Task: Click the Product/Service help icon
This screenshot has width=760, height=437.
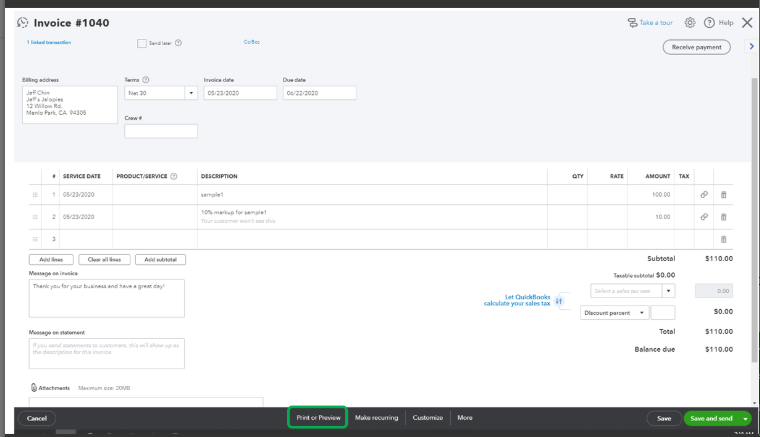Action: (174, 176)
